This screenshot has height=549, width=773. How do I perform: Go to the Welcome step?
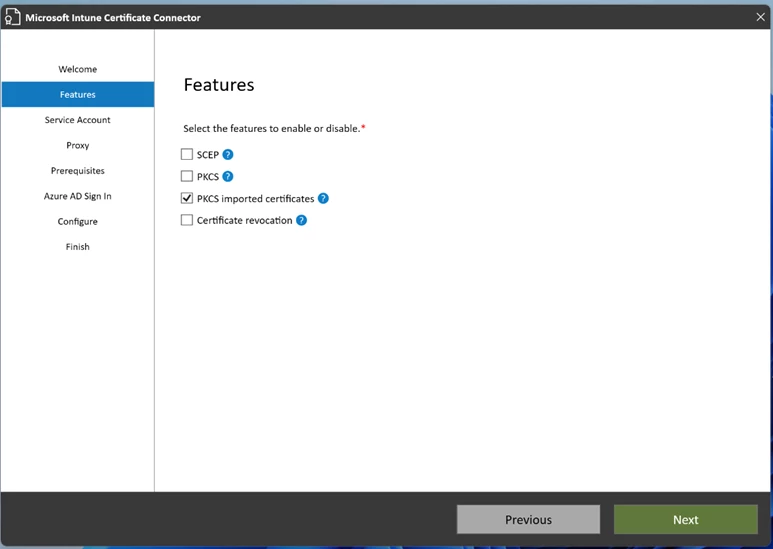(x=78, y=69)
